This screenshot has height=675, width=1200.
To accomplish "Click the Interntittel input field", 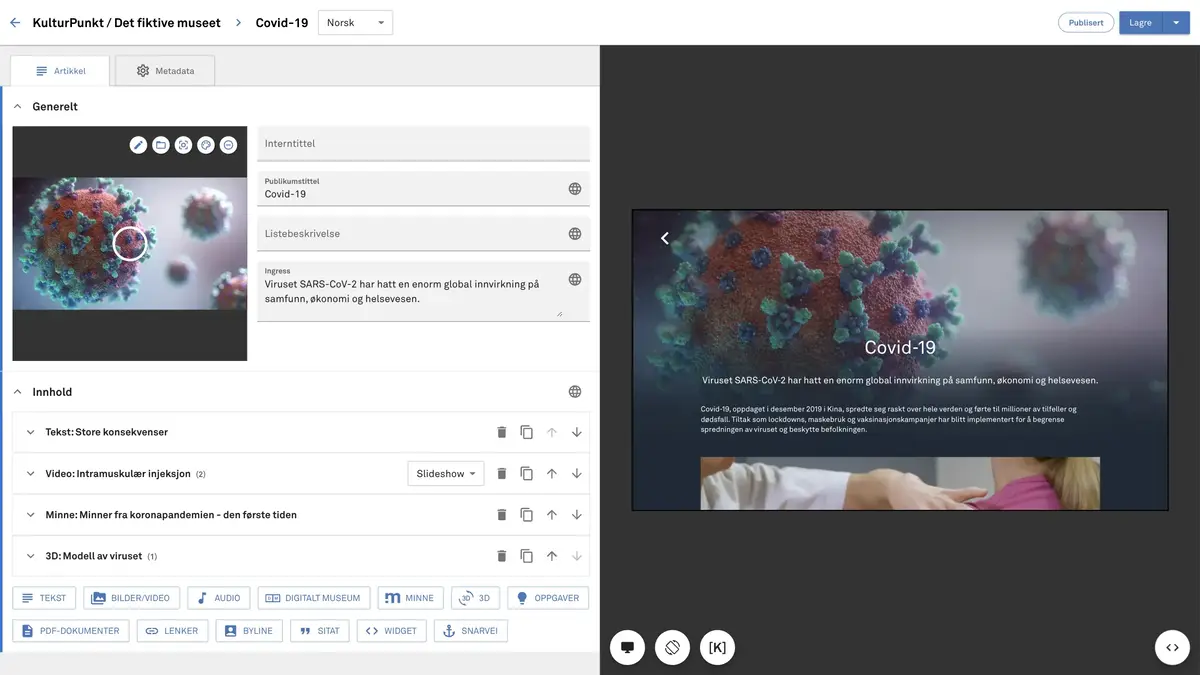I will coord(423,144).
